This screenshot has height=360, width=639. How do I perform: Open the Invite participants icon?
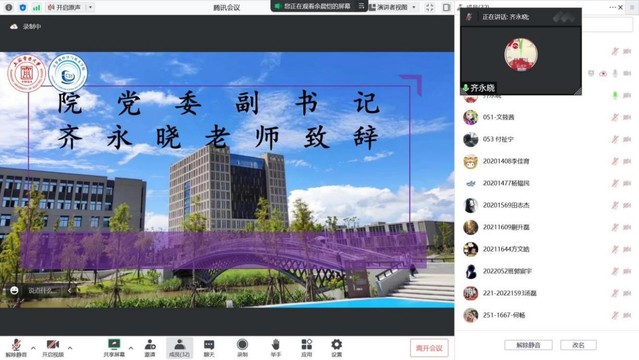coord(150,348)
